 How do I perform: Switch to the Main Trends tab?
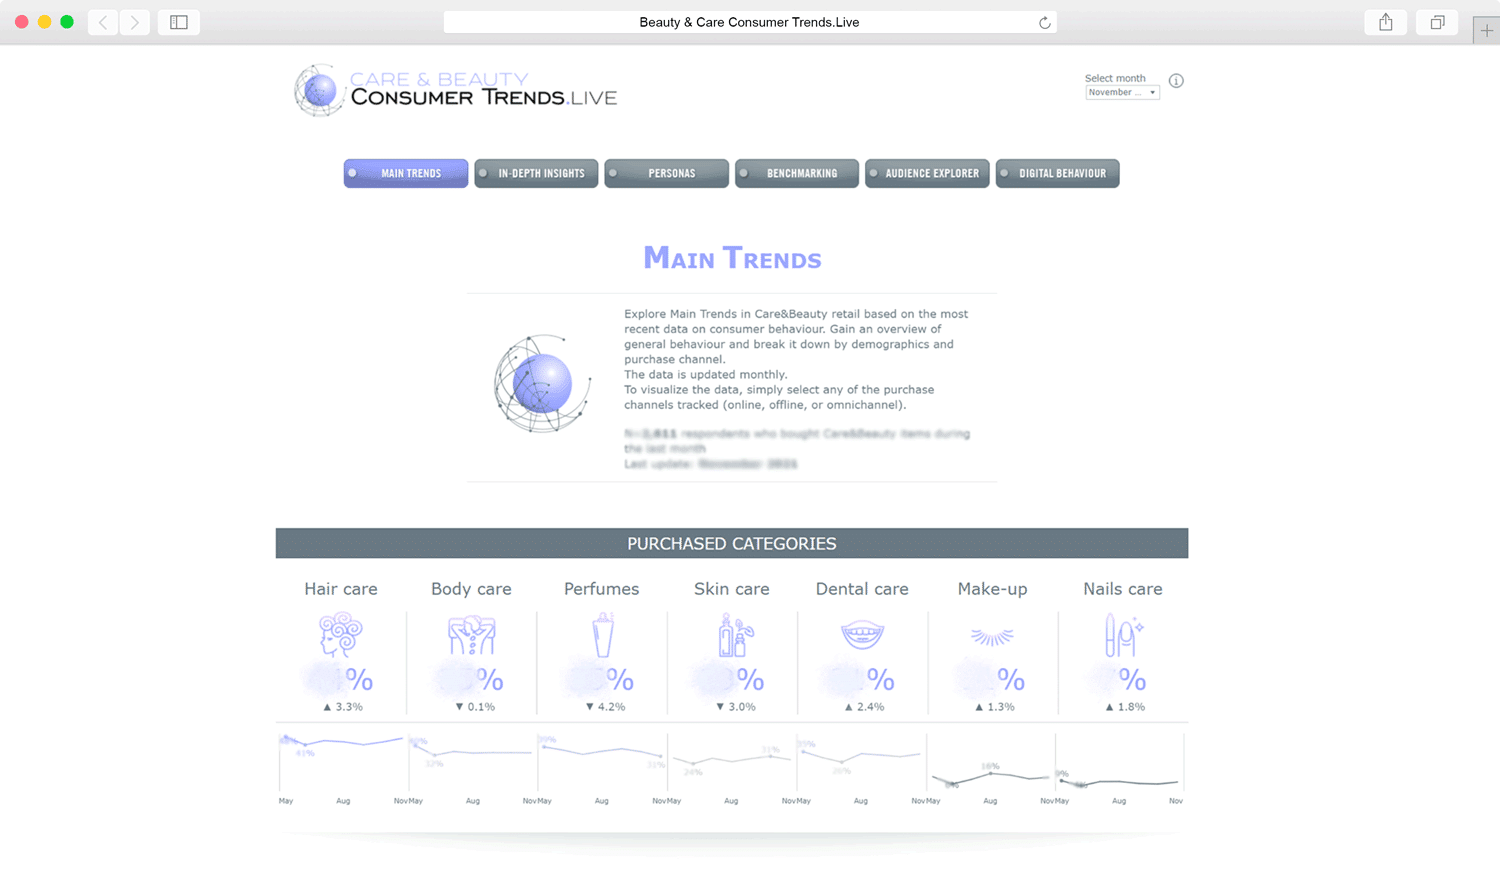pyautogui.click(x=406, y=173)
